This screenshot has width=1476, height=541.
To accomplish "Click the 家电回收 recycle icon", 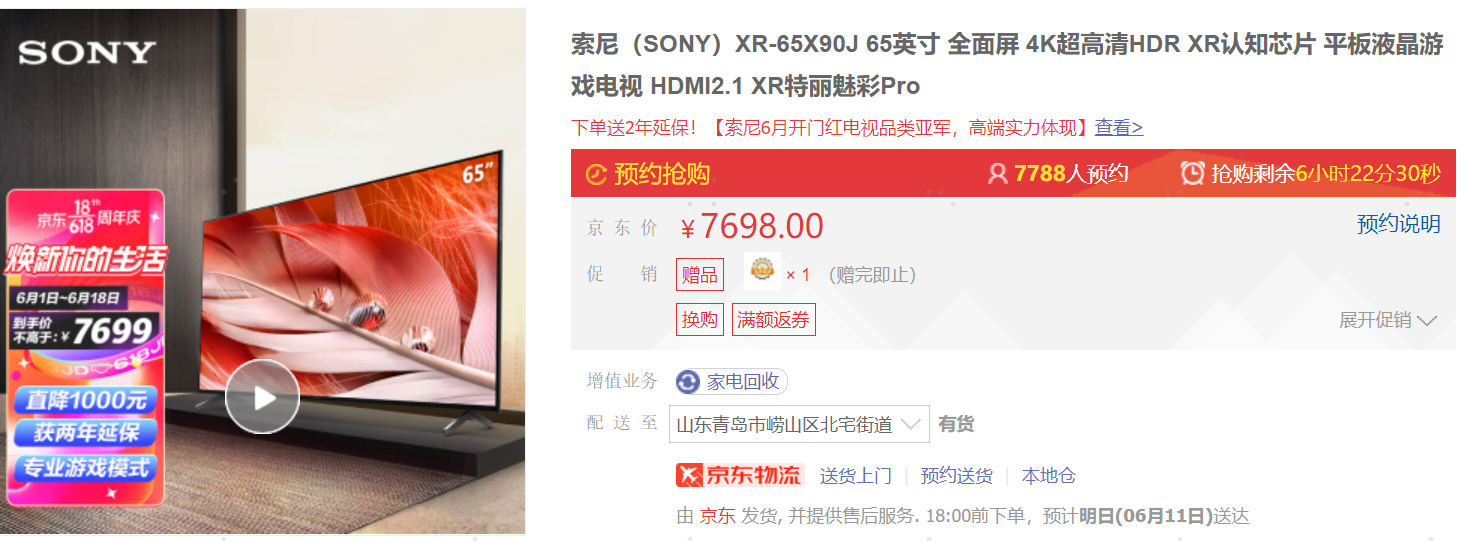I will (689, 382).
